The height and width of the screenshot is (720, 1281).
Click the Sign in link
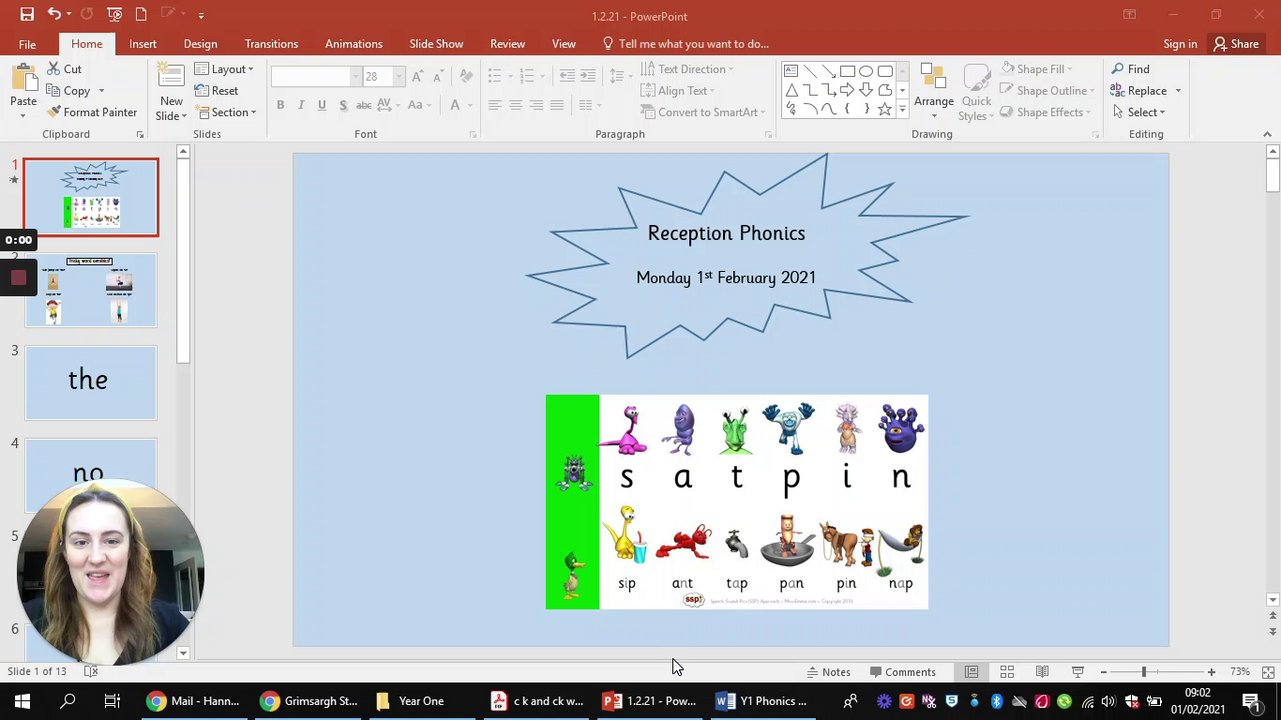(1180, 44)
